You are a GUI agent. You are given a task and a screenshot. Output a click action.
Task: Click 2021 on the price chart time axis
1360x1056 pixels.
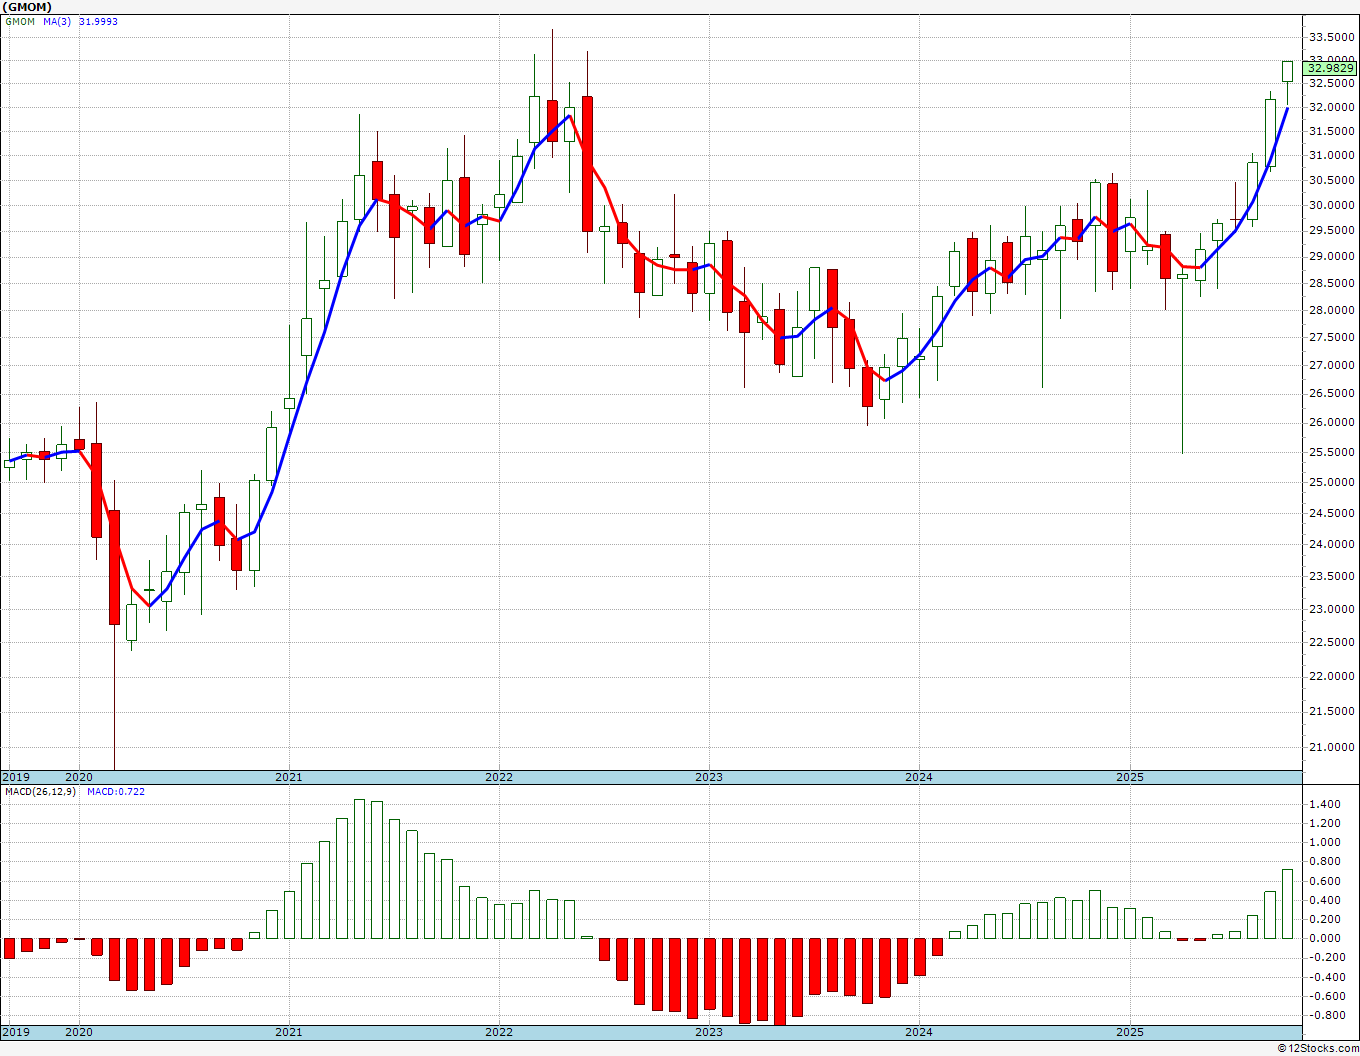coord(288,777)
